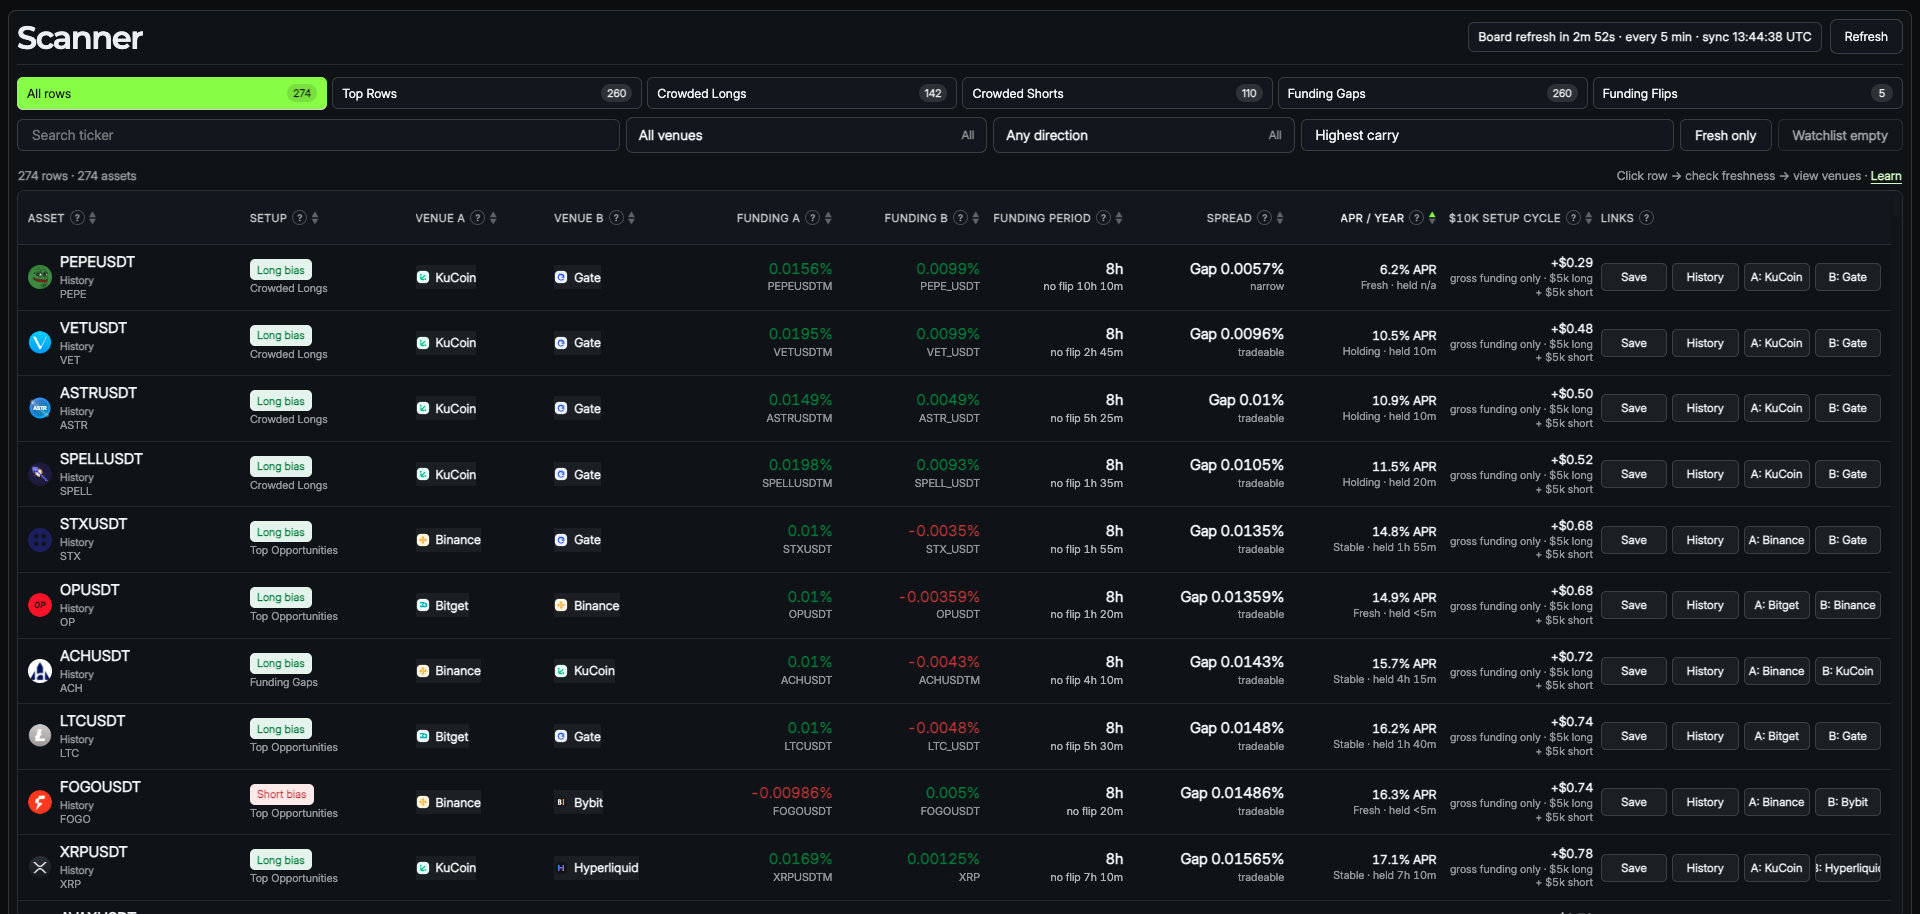
Task: Click the board refresh countdown status
Action: 1645,37
